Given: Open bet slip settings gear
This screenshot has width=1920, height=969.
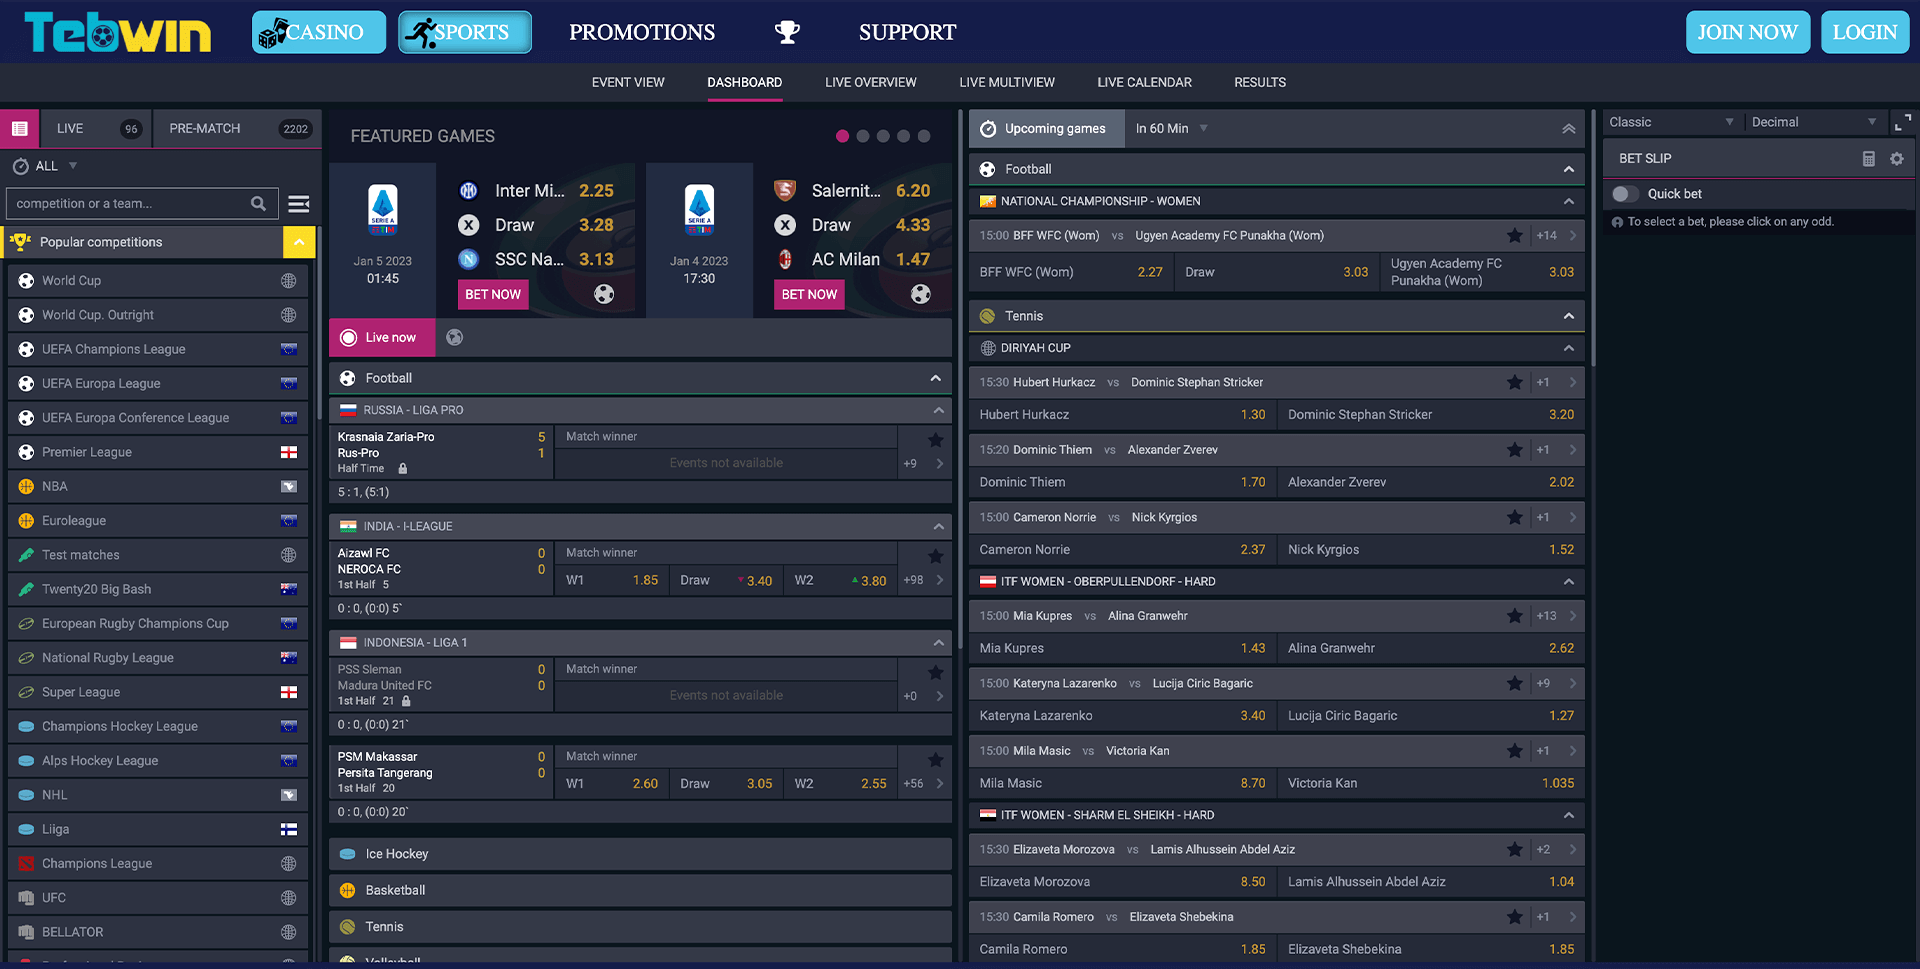Looking at the screenshot, I should tap(1896, 158).
